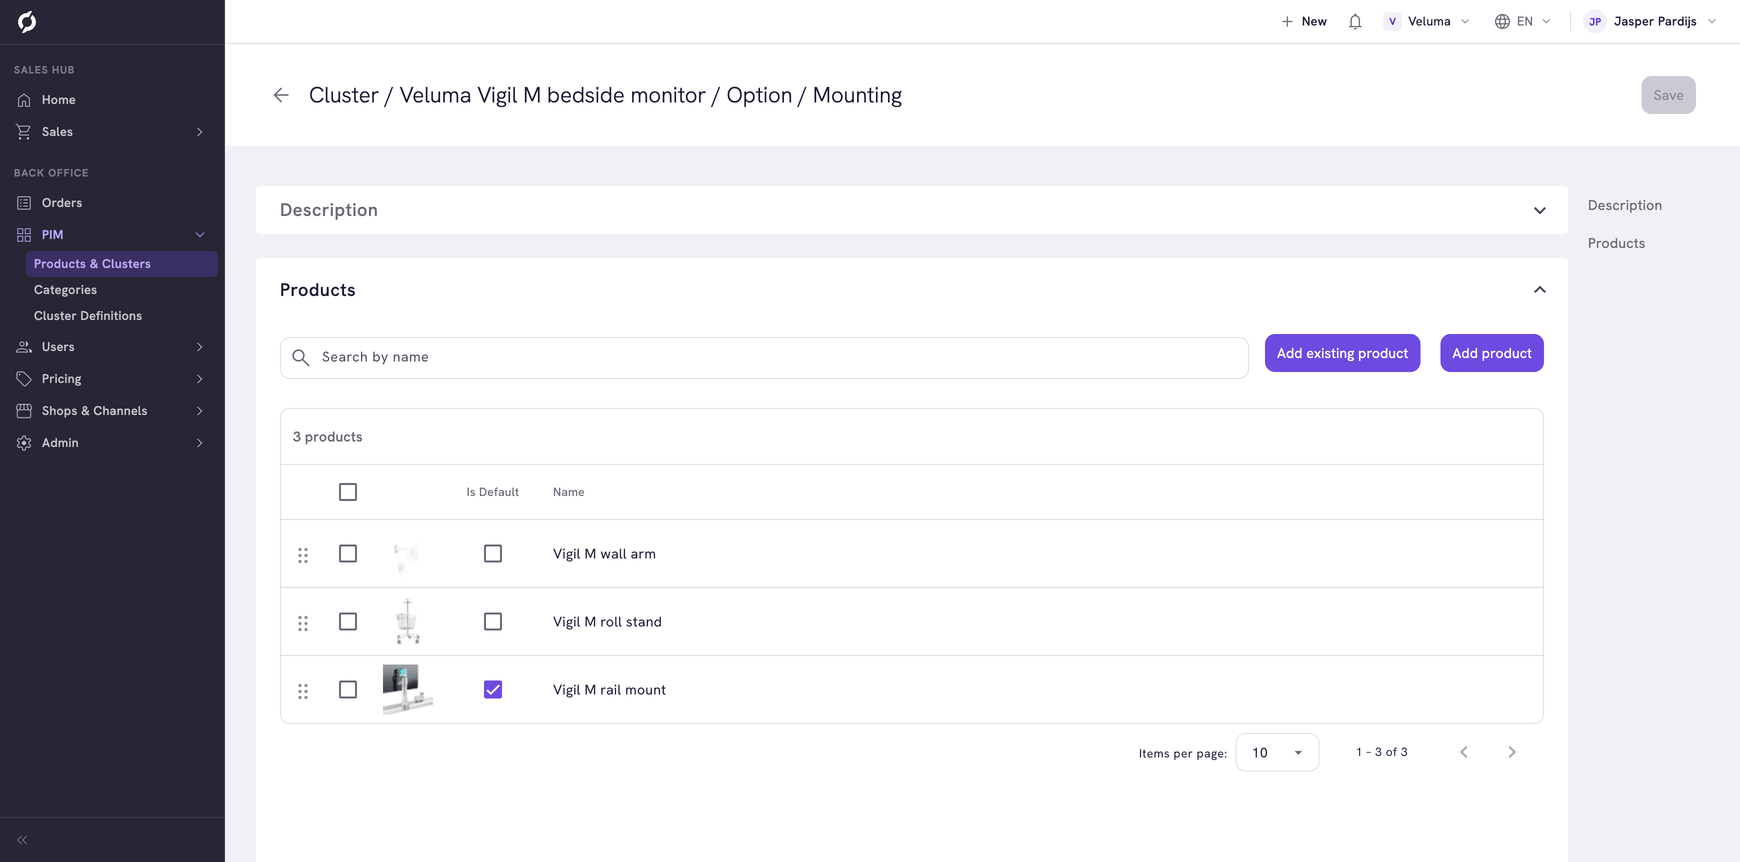Select all products with the header checkbox
1740x862 pixels.
pos(348,492)
